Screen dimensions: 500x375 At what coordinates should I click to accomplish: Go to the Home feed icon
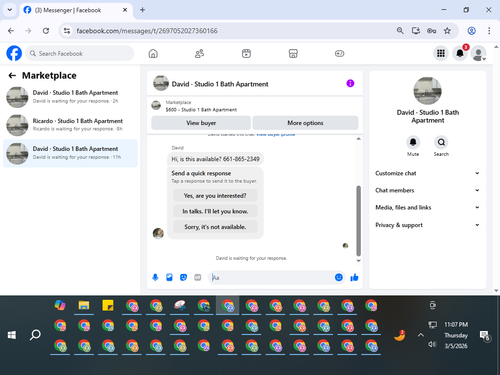153,53
